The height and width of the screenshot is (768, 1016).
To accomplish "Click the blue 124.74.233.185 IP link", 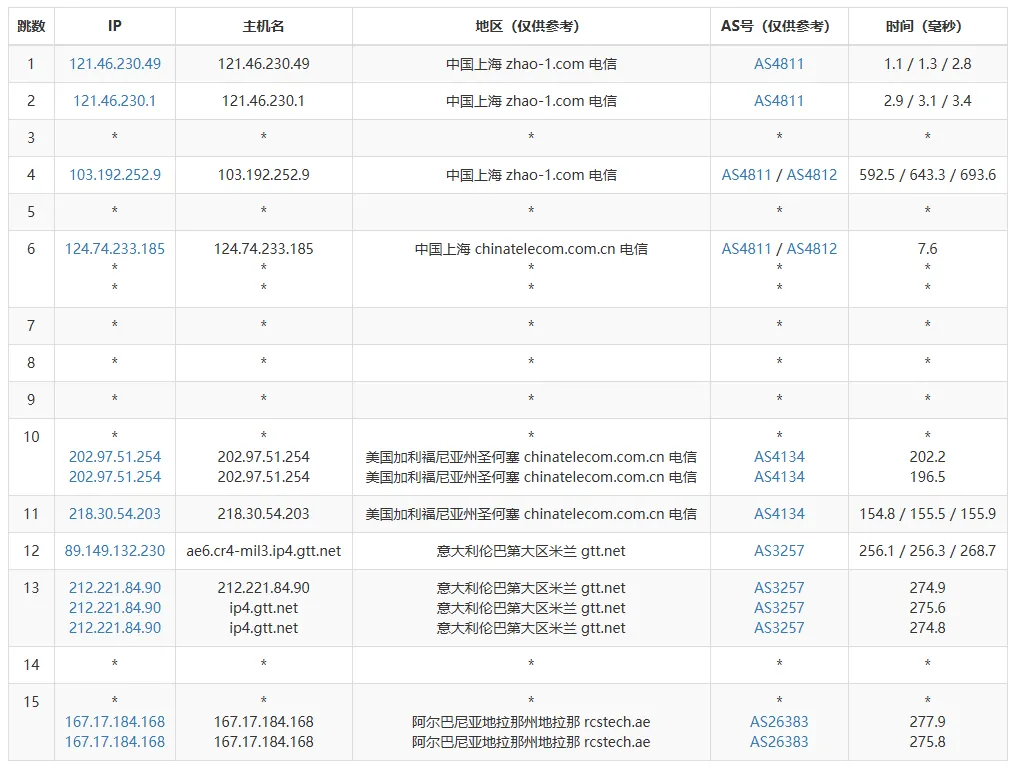I will (115, 249).
